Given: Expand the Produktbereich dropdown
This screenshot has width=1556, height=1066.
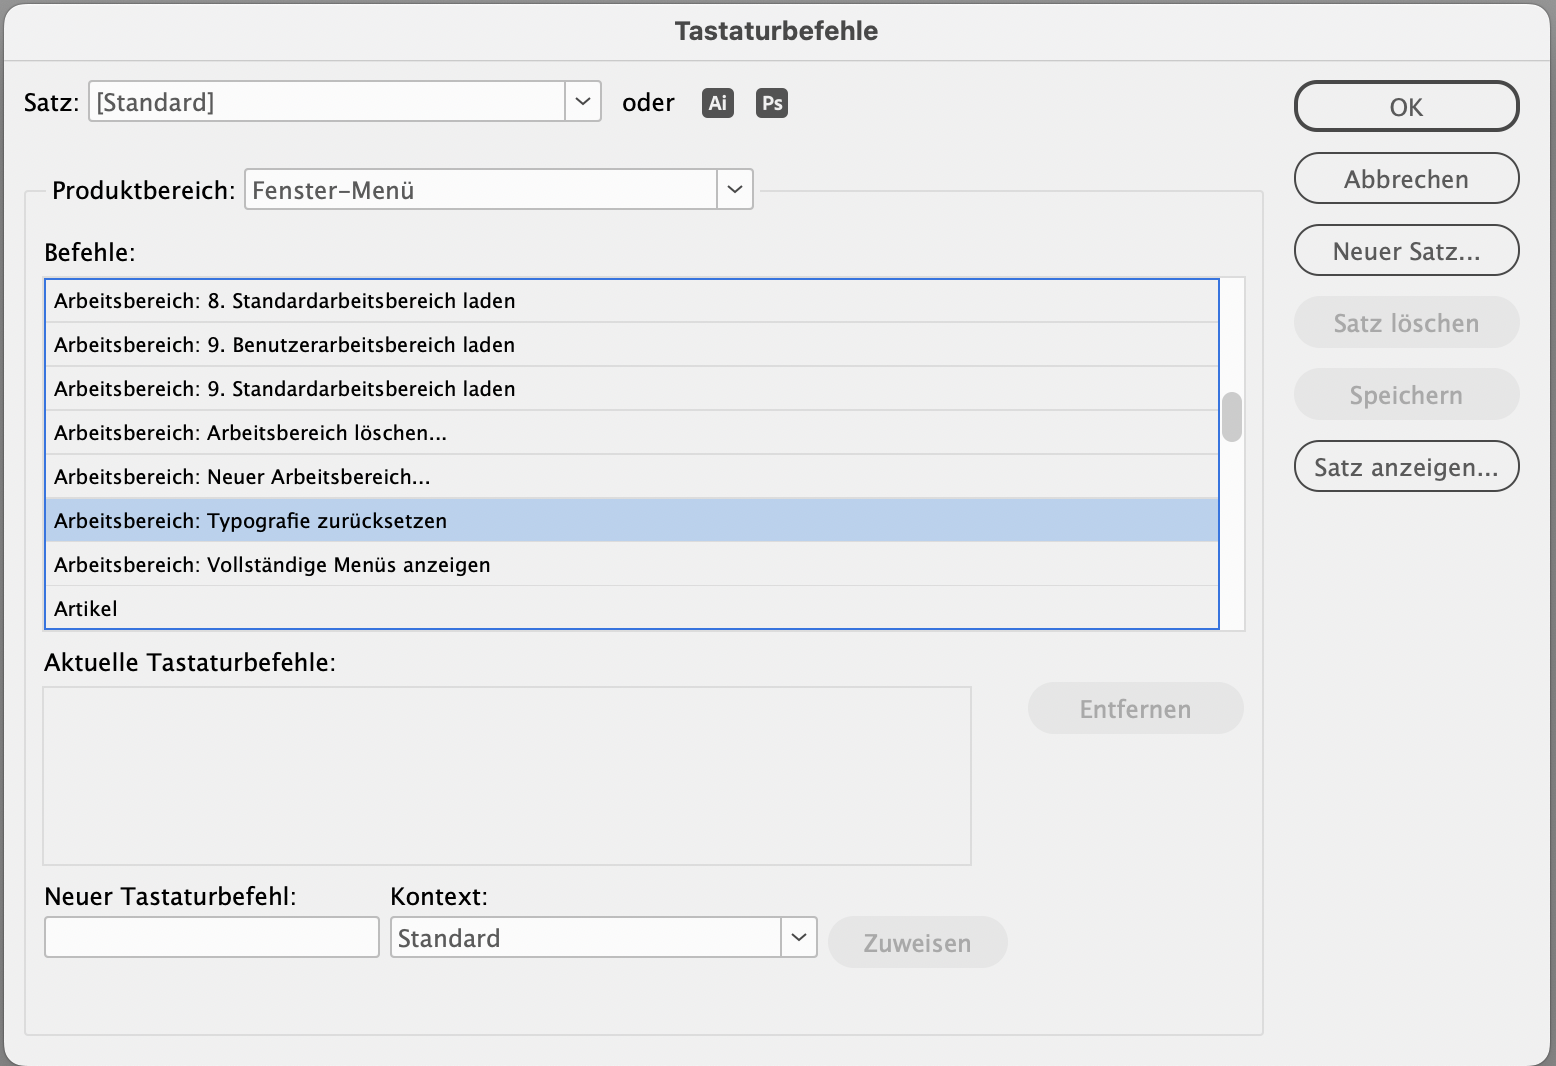Looking at the screenshot, I should [735, 190].
